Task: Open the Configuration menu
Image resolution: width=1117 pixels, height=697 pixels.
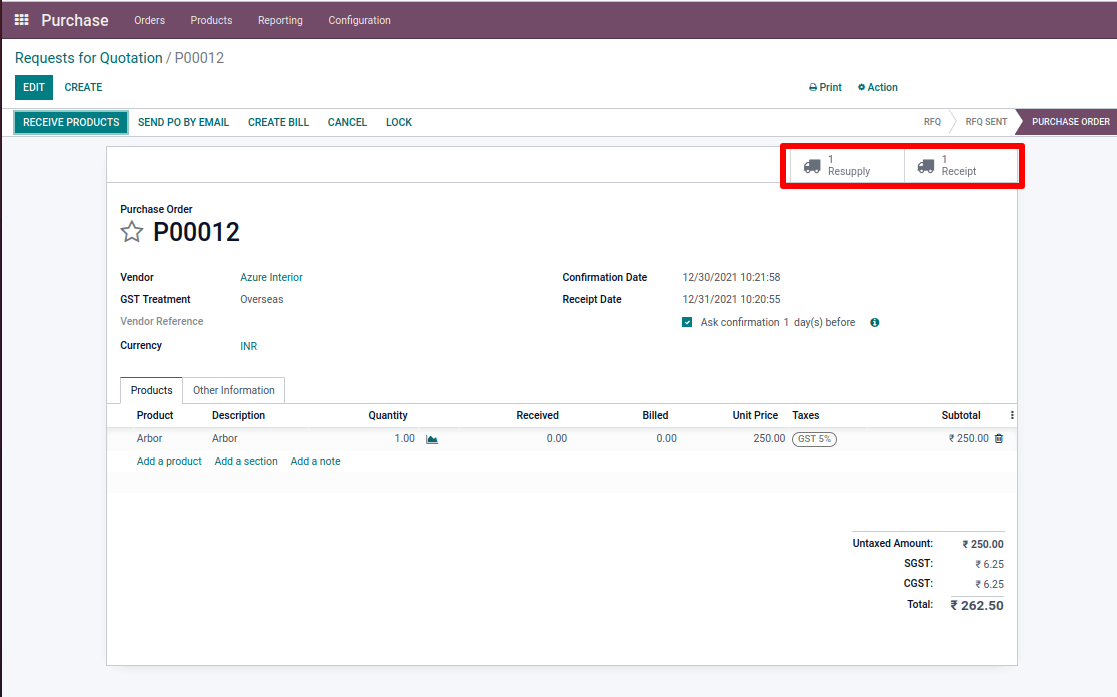Action: (359, 20)
